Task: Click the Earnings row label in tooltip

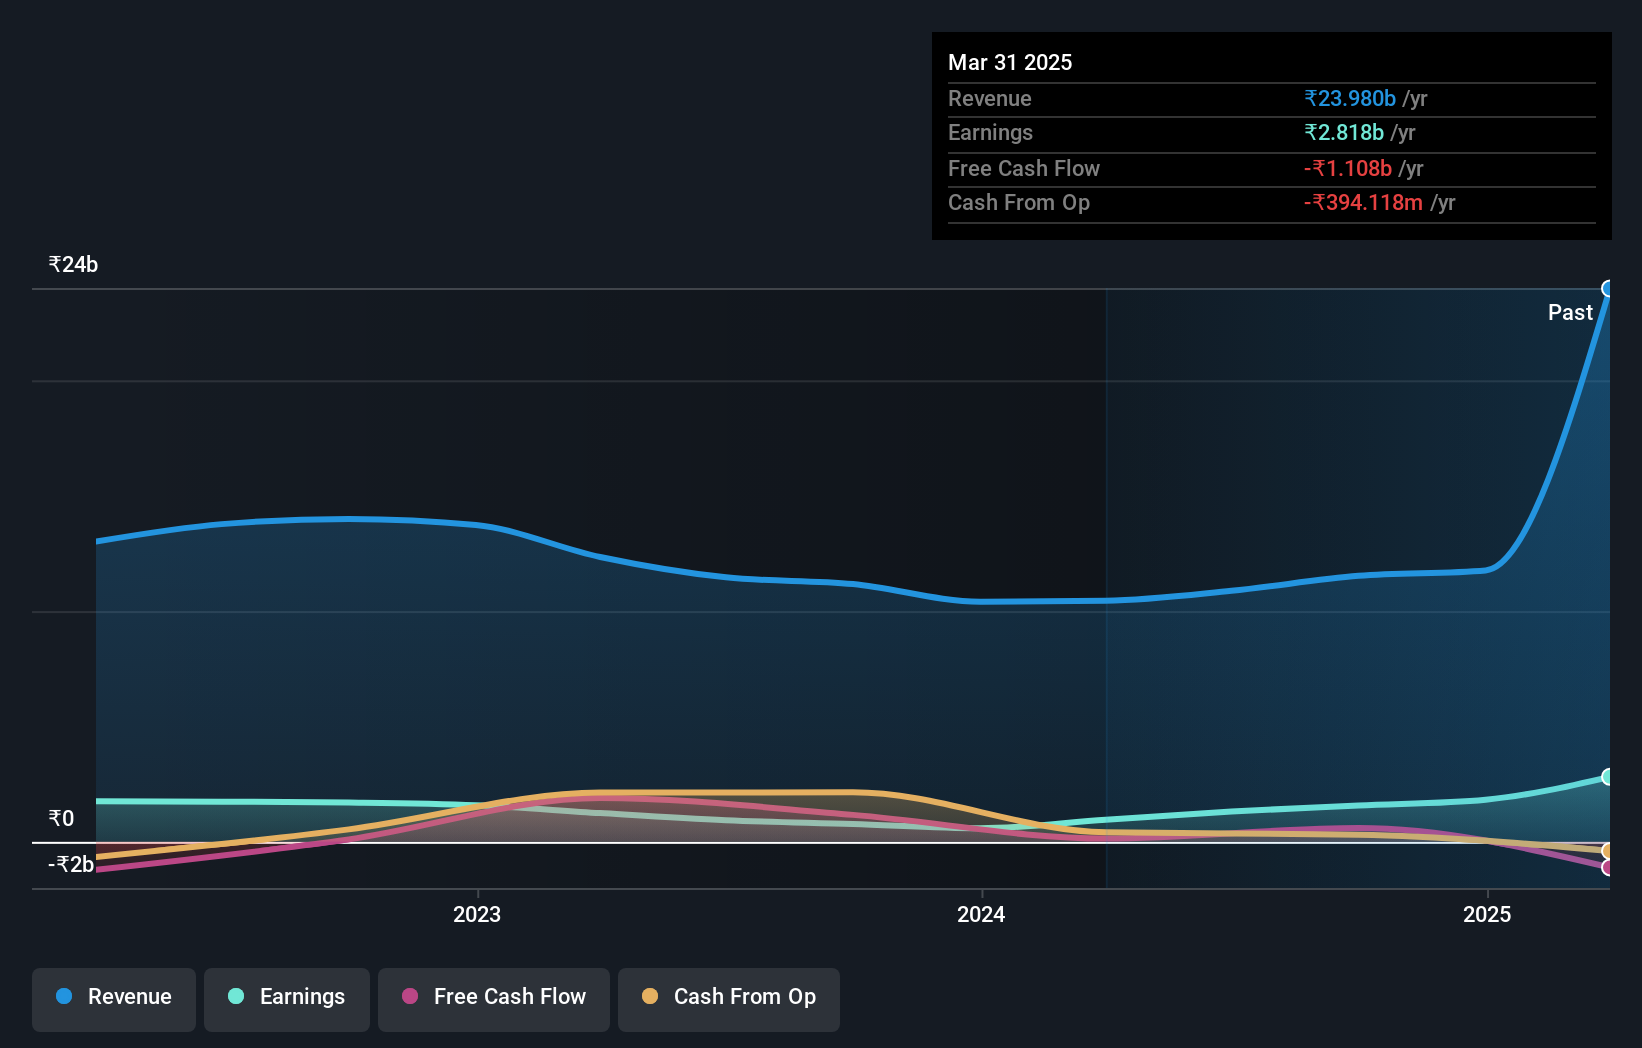Action: point(990,132)
